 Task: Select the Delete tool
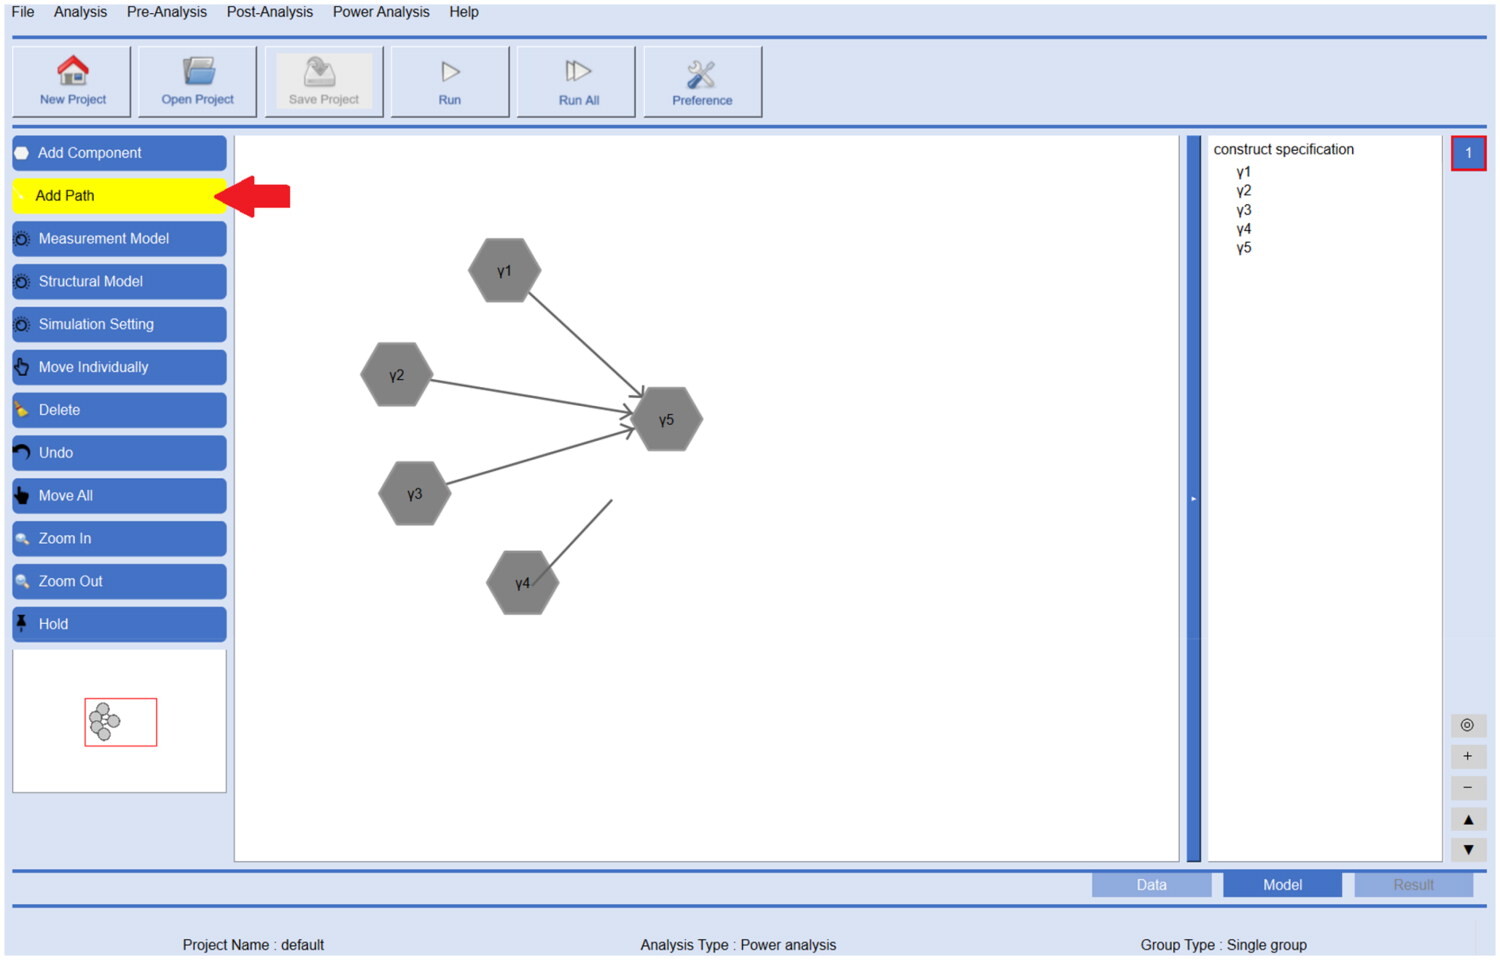[x=119, y=410]
